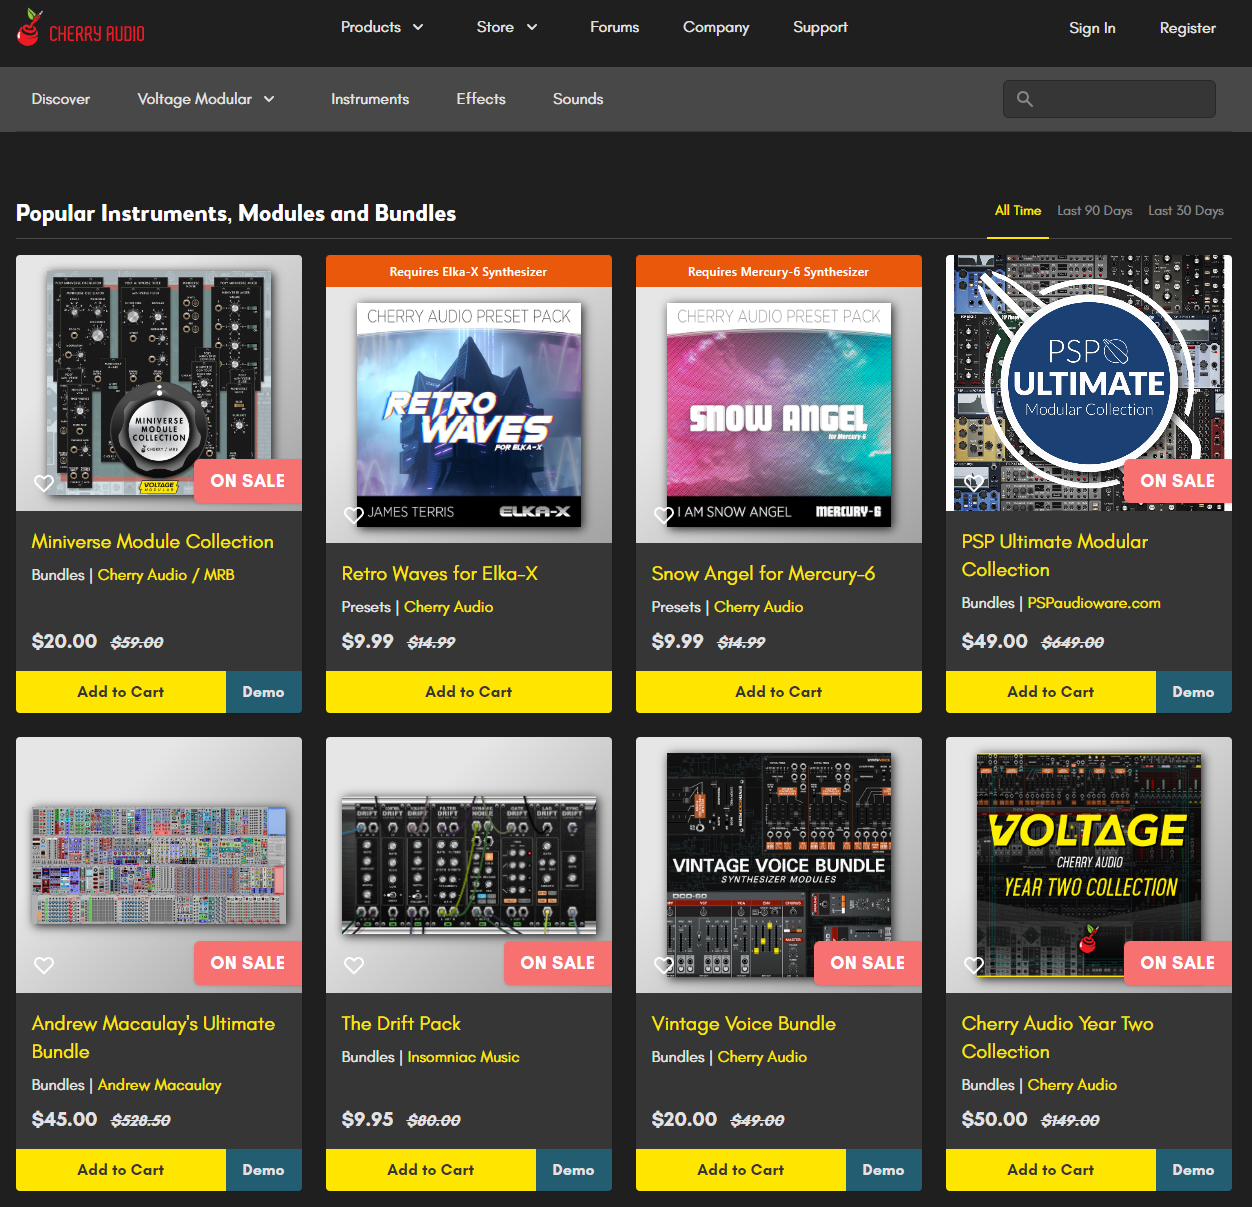Favorite Snow Angel for Mercury-6 heart icon
The height and width of the screenshot is (1207, 1252).
664,515
